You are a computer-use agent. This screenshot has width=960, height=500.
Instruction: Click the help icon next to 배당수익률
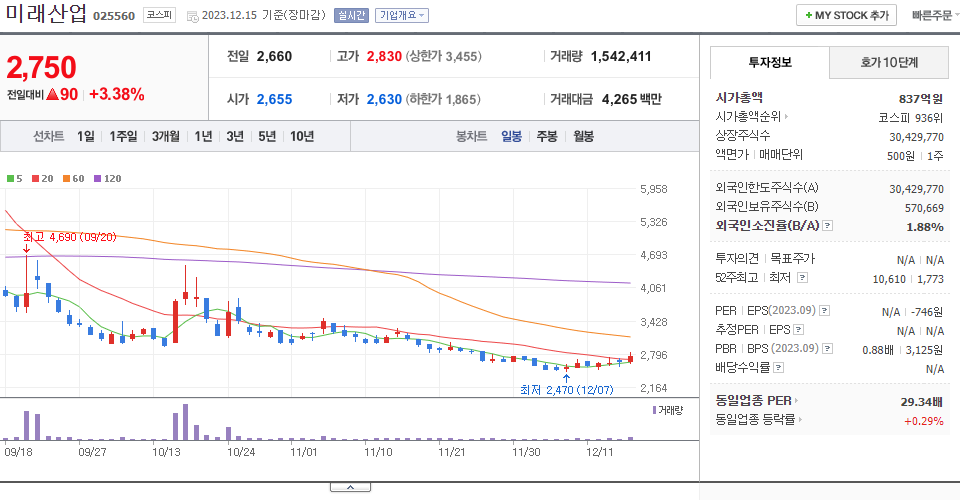click(x=779, y=368)
